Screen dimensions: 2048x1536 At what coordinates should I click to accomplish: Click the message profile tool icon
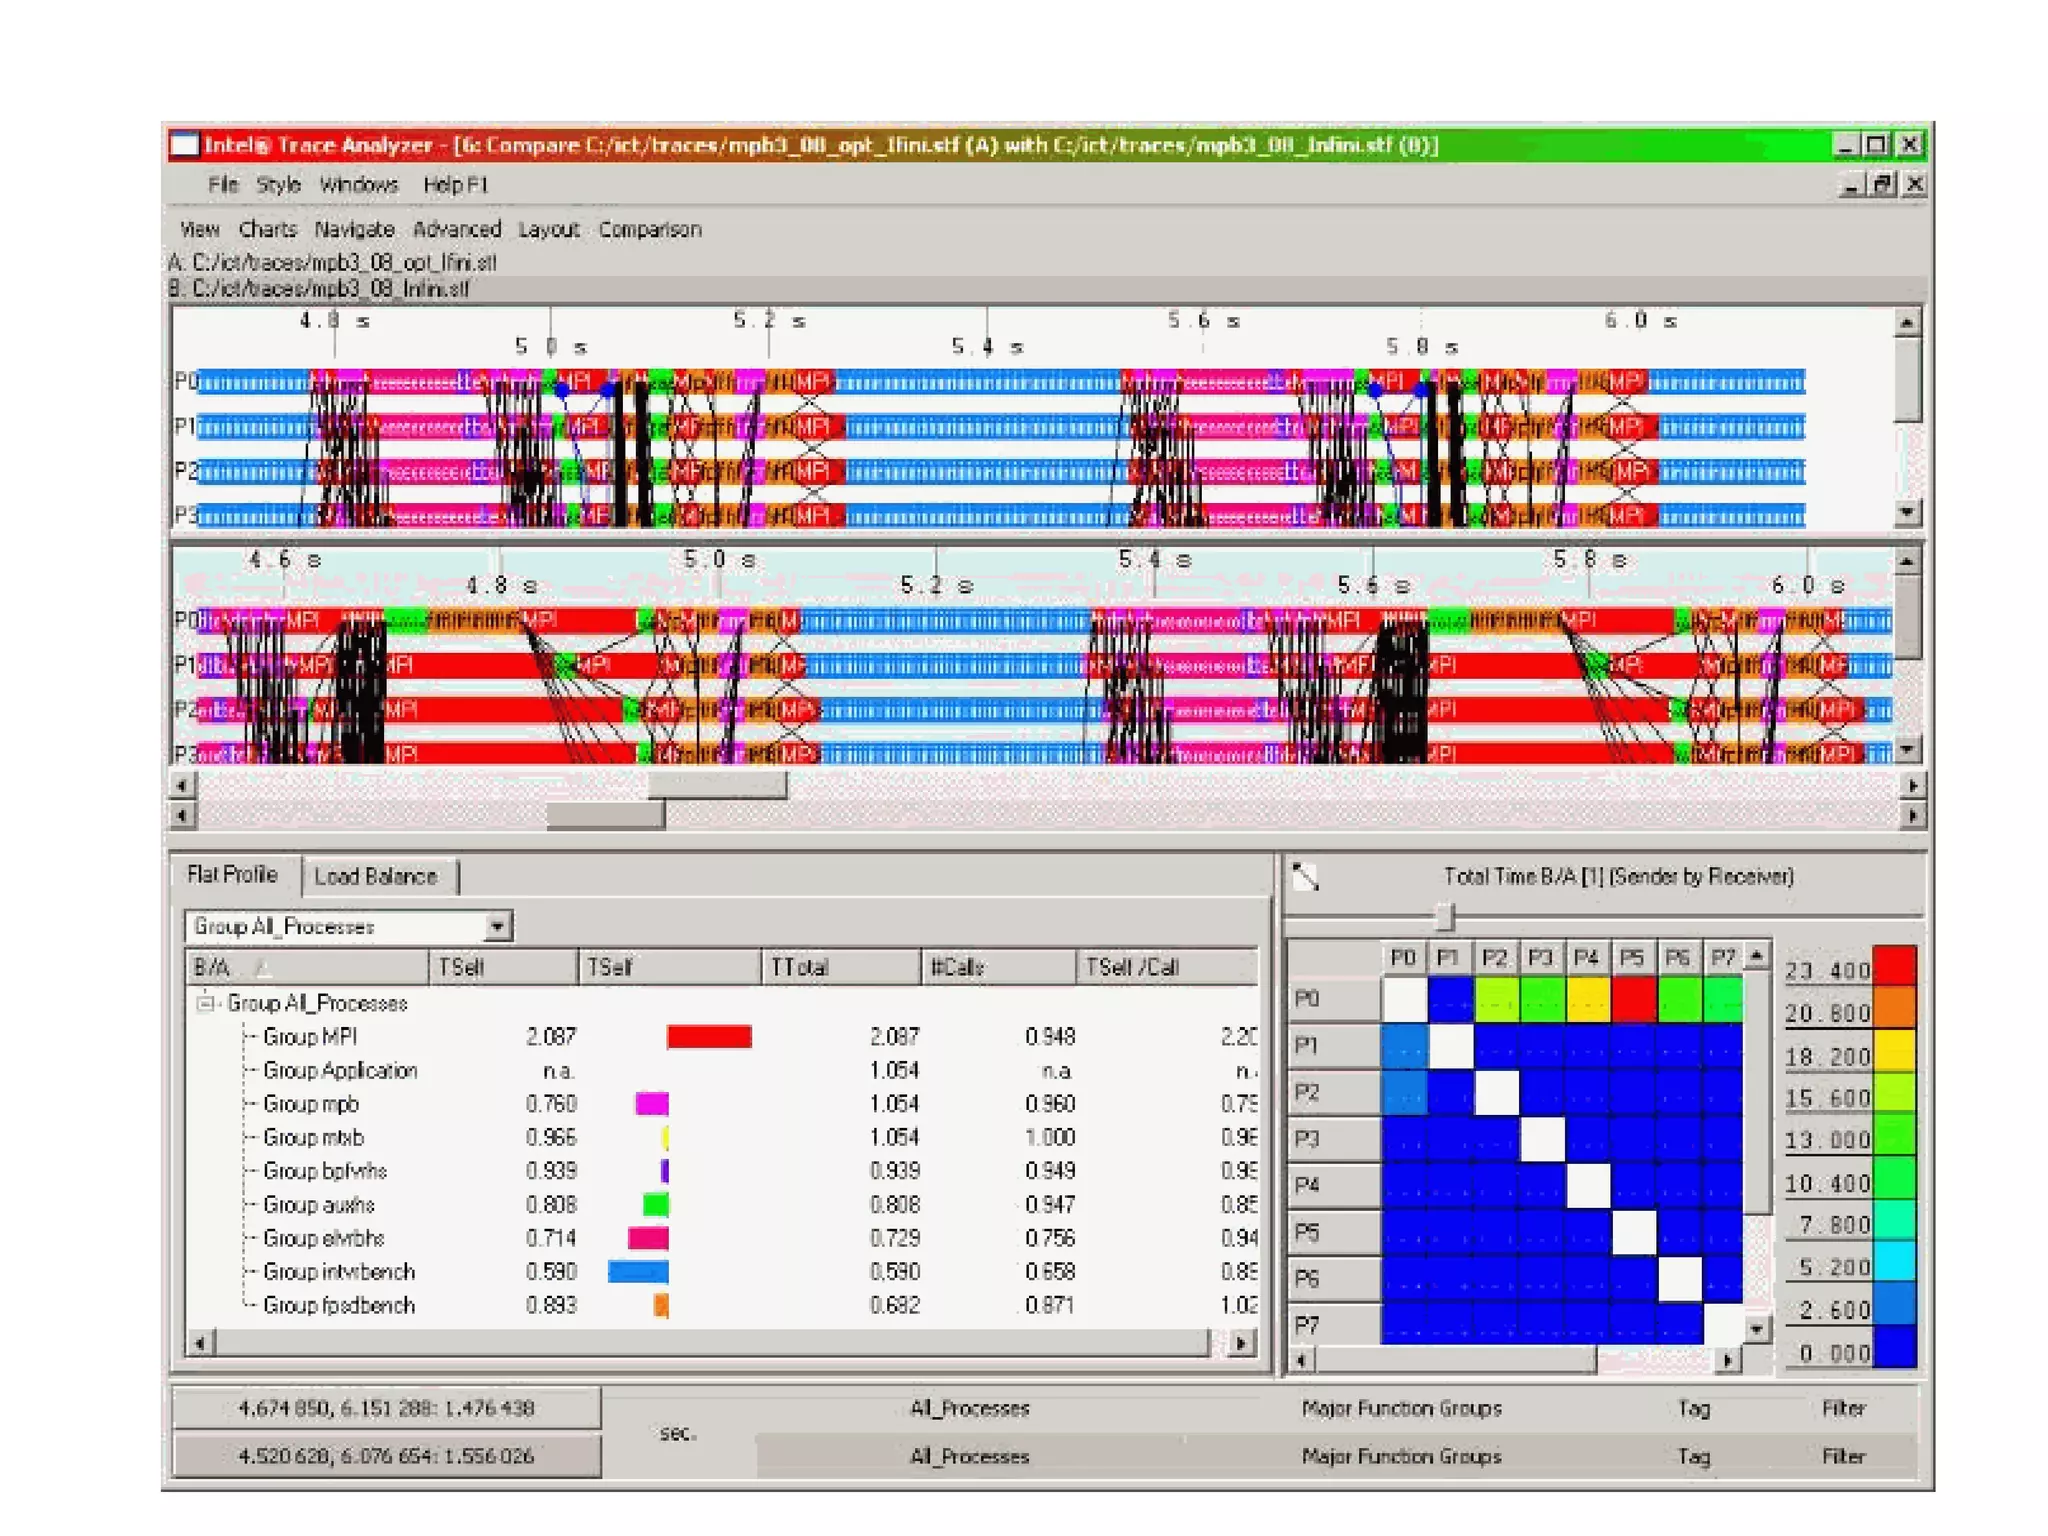[x=1305, y=877]
